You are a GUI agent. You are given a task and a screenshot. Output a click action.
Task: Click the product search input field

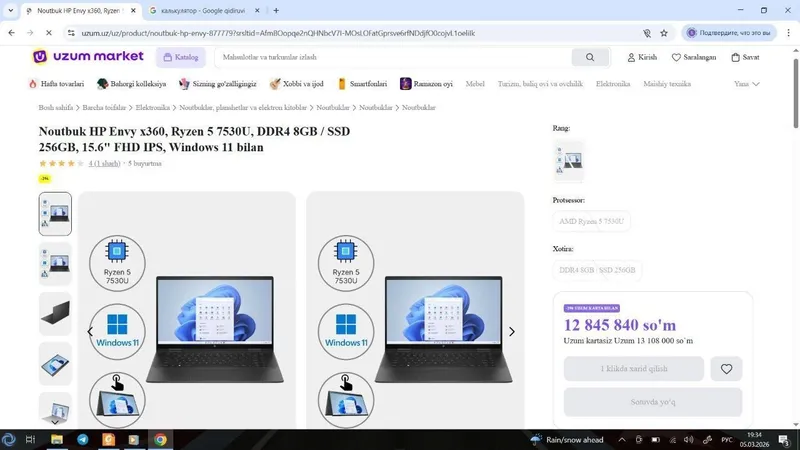point(395,57)
